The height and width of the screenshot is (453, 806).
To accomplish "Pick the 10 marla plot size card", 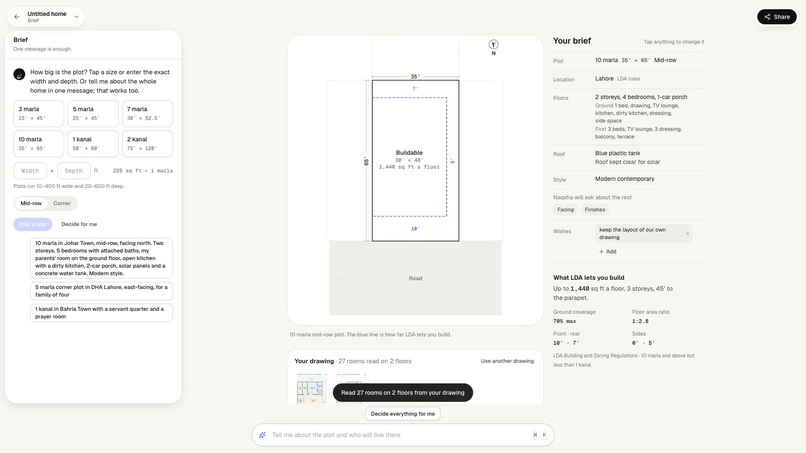I will (39, 143).
